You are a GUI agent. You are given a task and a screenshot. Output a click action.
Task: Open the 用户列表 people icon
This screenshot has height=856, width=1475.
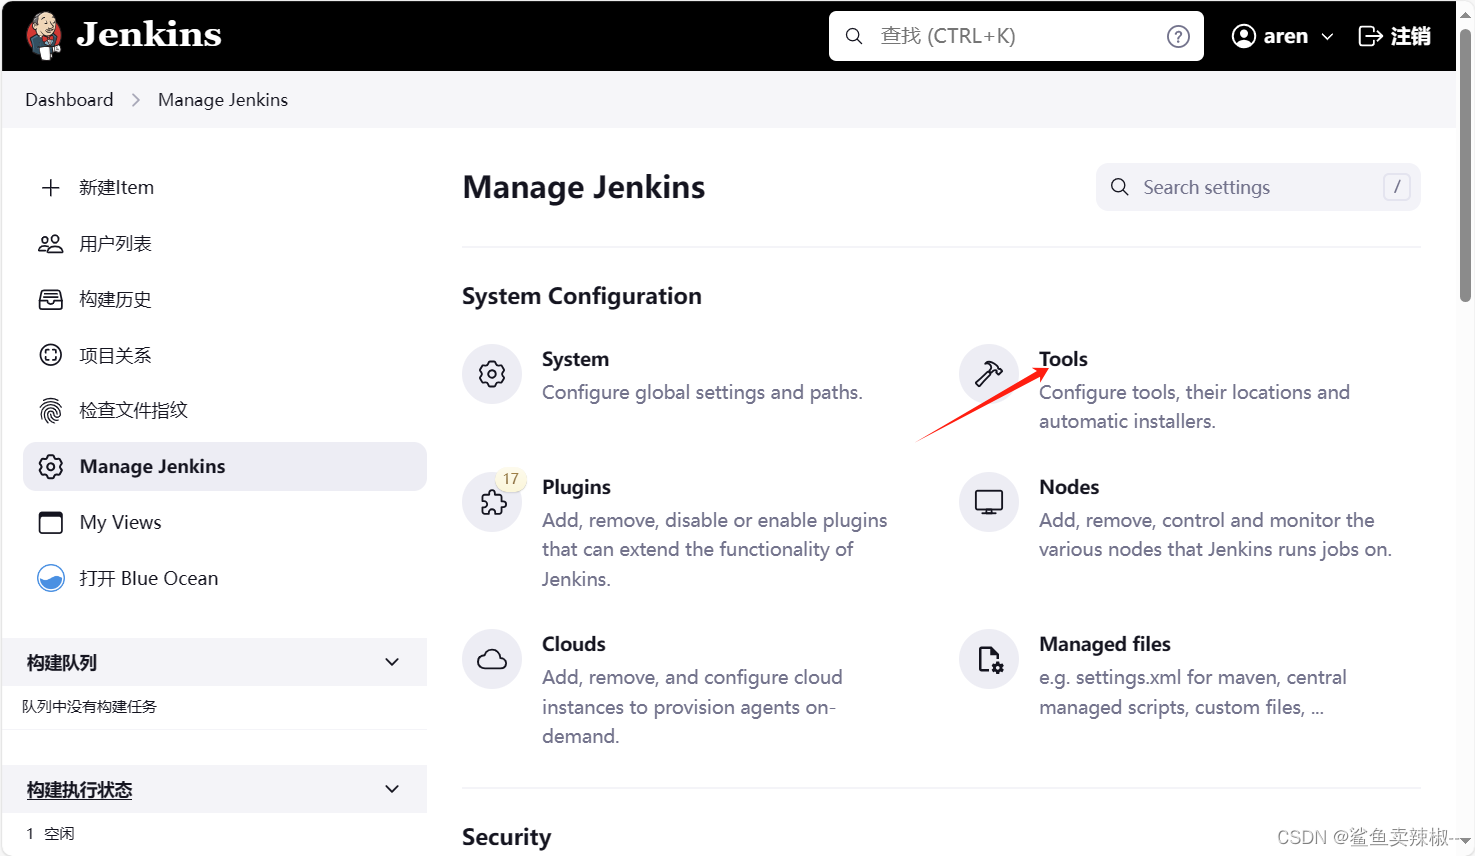tap(50, 243)
